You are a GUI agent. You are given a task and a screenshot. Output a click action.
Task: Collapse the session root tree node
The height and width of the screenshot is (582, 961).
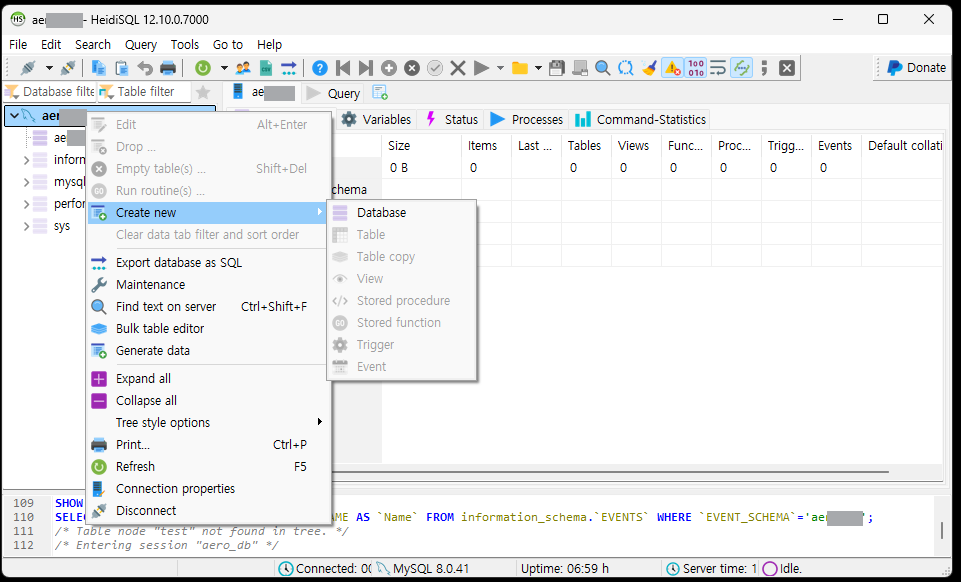point(14,115)
